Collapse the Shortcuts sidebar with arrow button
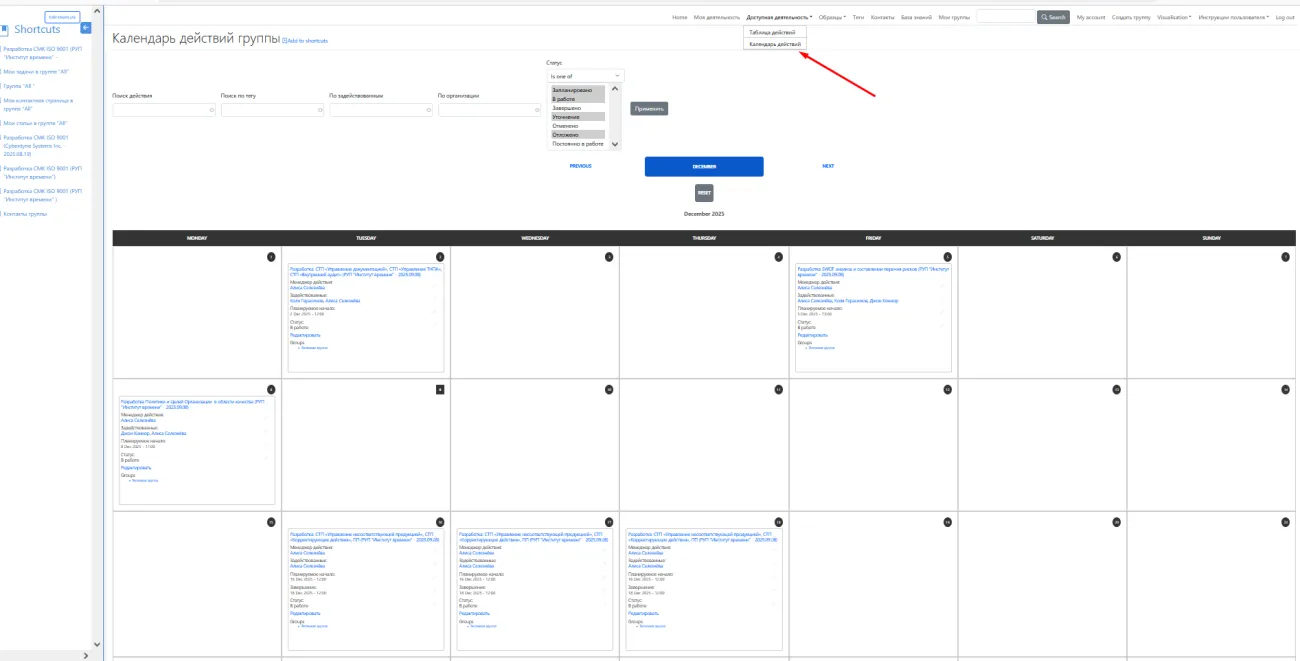This screenshot has width=1300, height=661. (x=85, y=29)
